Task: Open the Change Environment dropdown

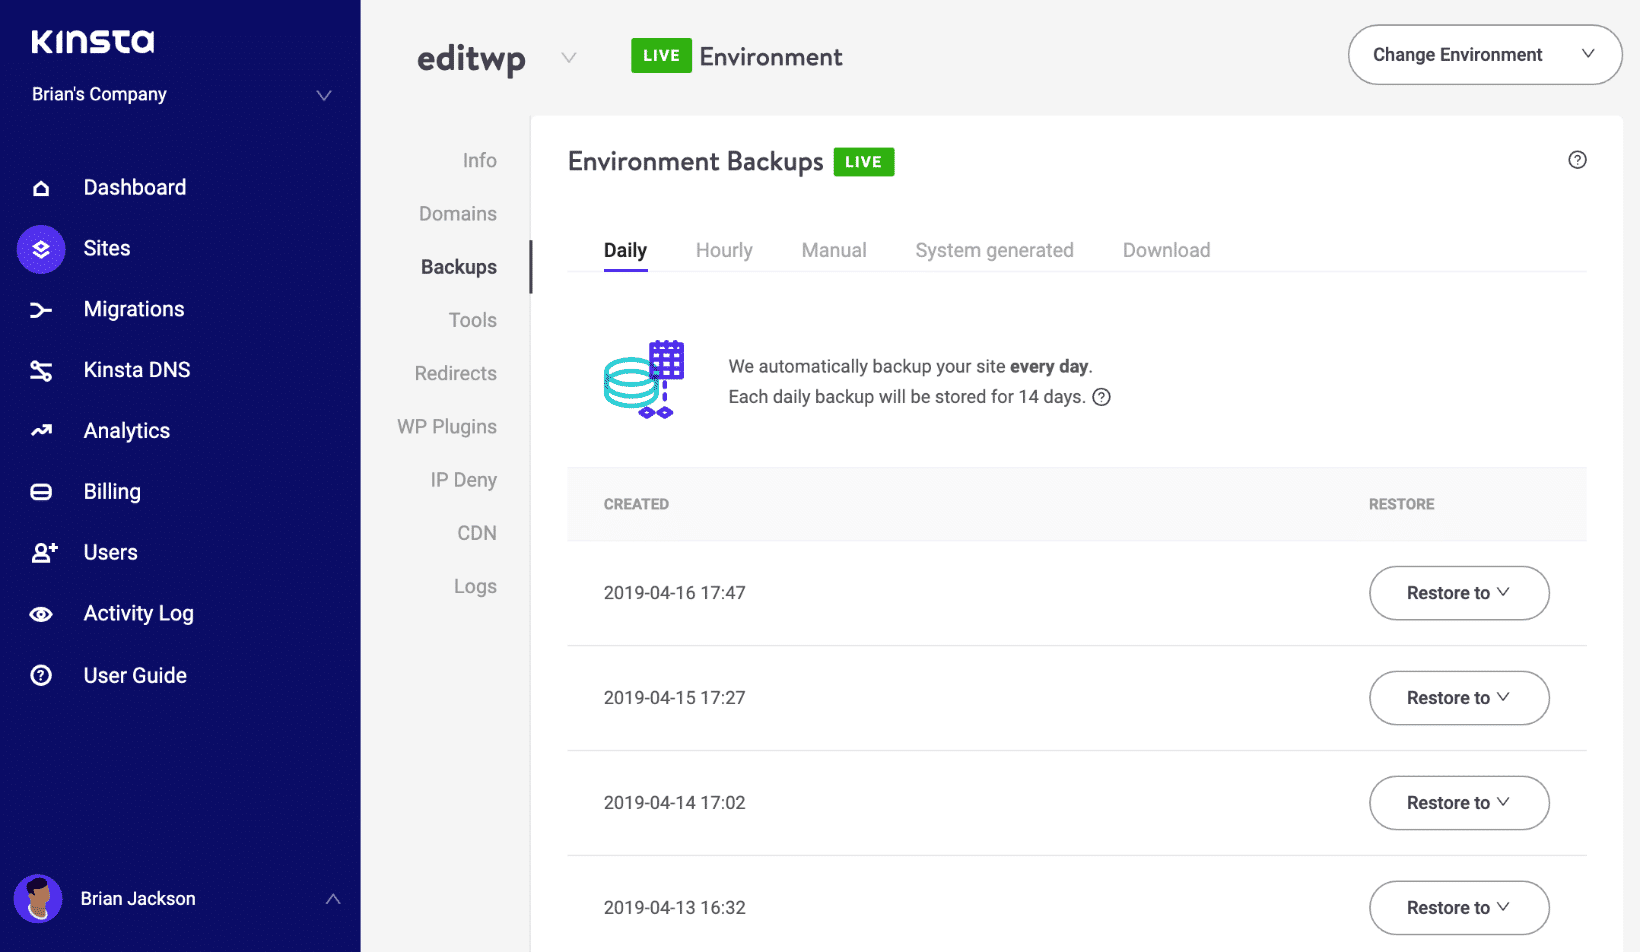Action: (1484, 55)
